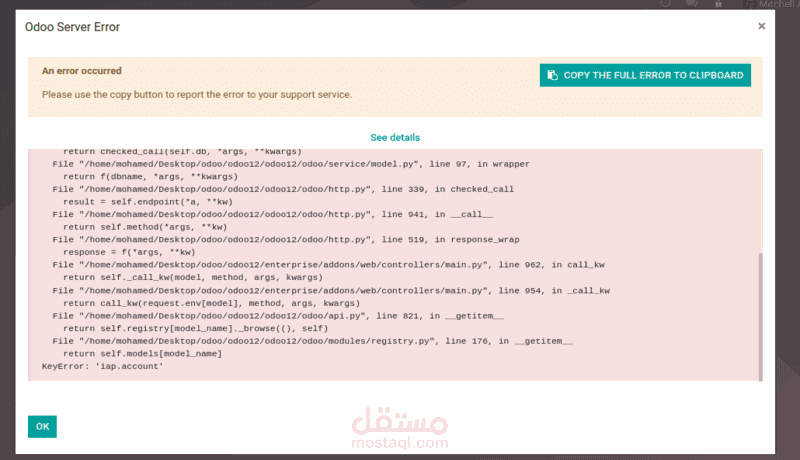The image size is (800, 460).
Task: Open the Mitchell user menu in the top bar
Action: [773, 4]
